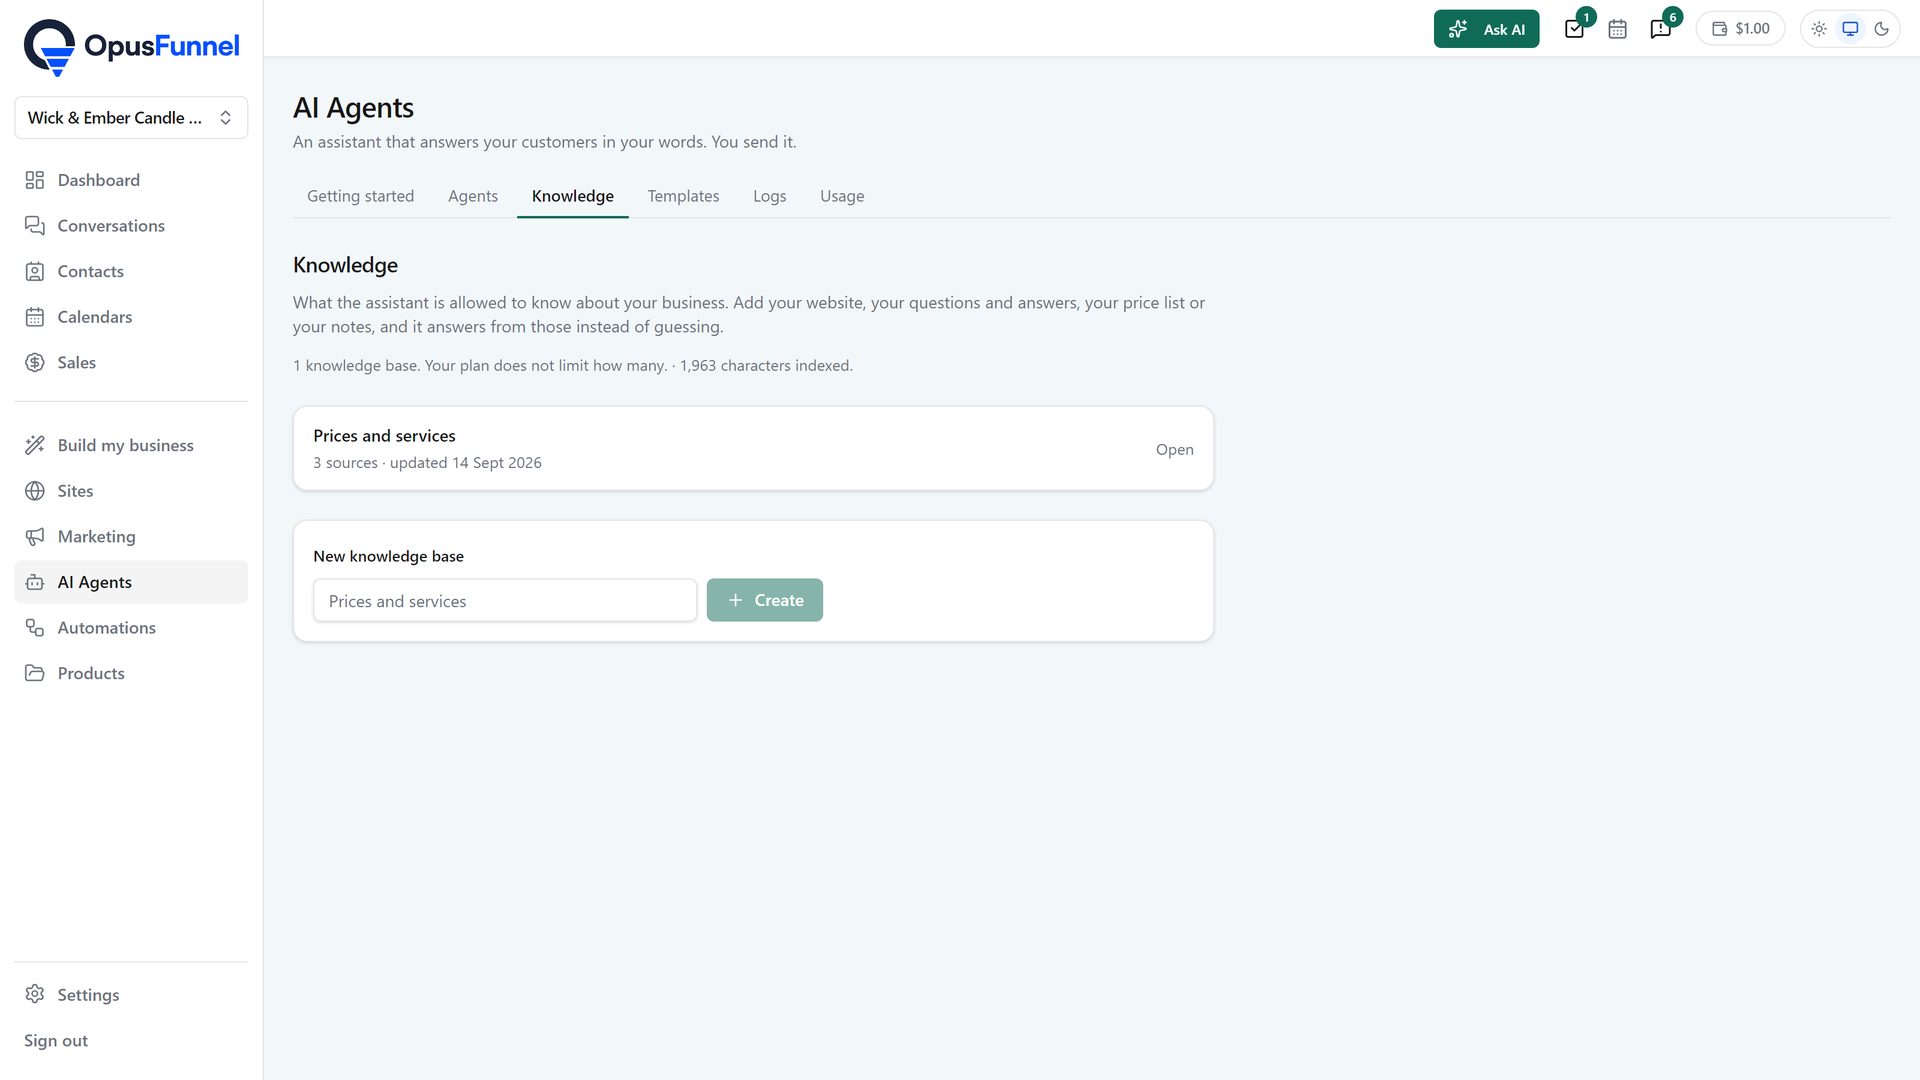
Task: Click the Create knowledge base button
Action: coord(765,600)
